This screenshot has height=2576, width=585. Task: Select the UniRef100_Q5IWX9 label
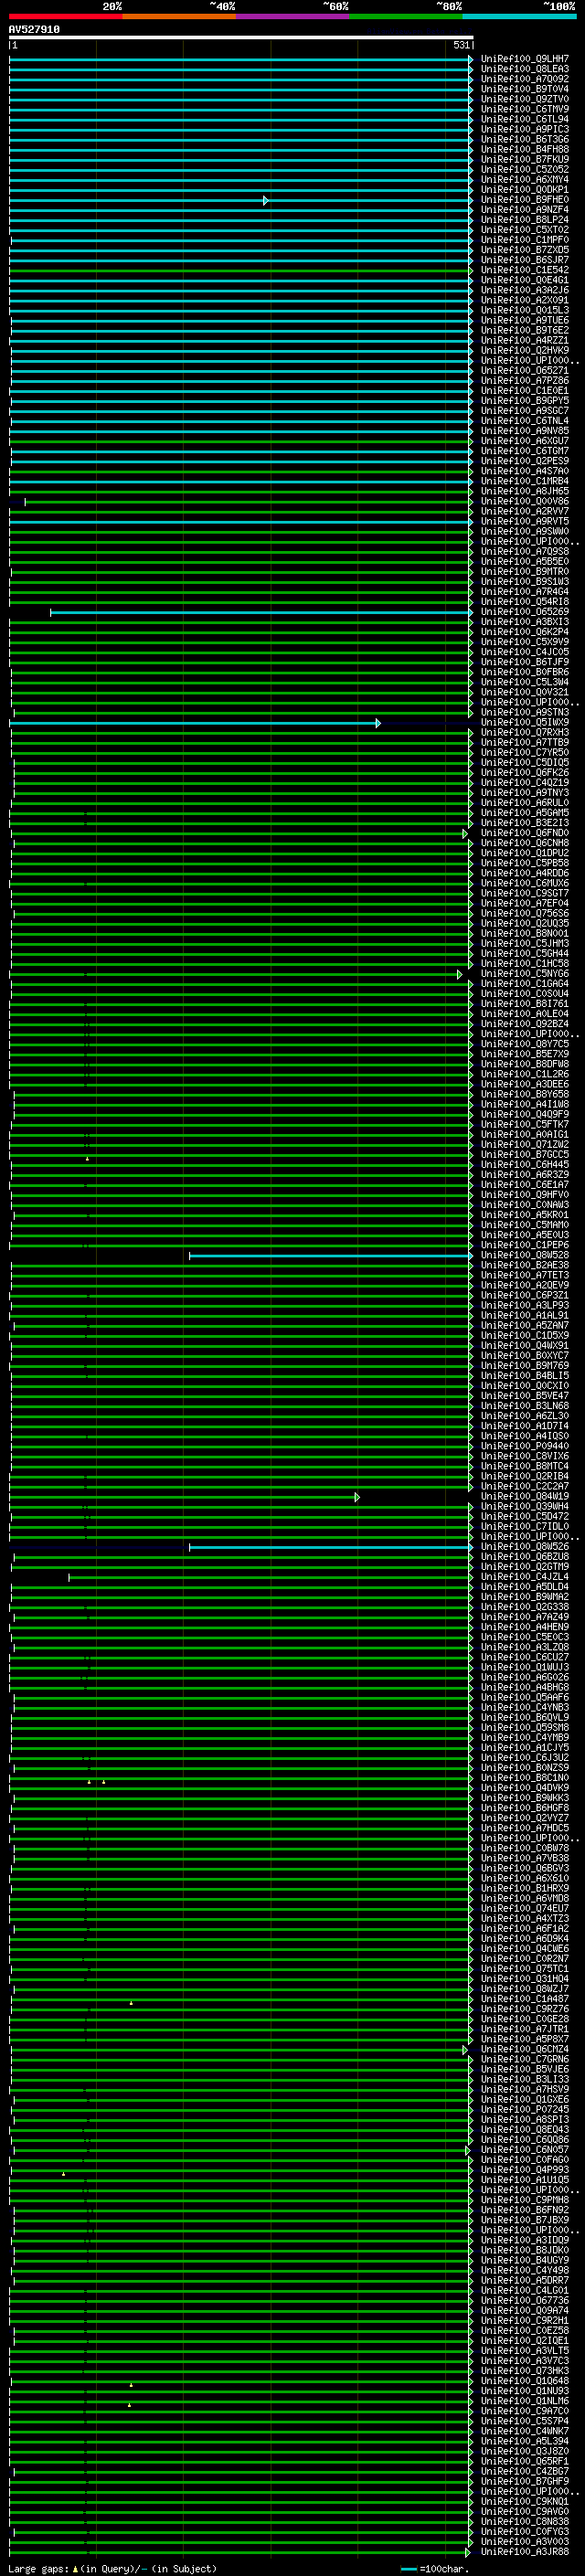(x=525, y=722)
